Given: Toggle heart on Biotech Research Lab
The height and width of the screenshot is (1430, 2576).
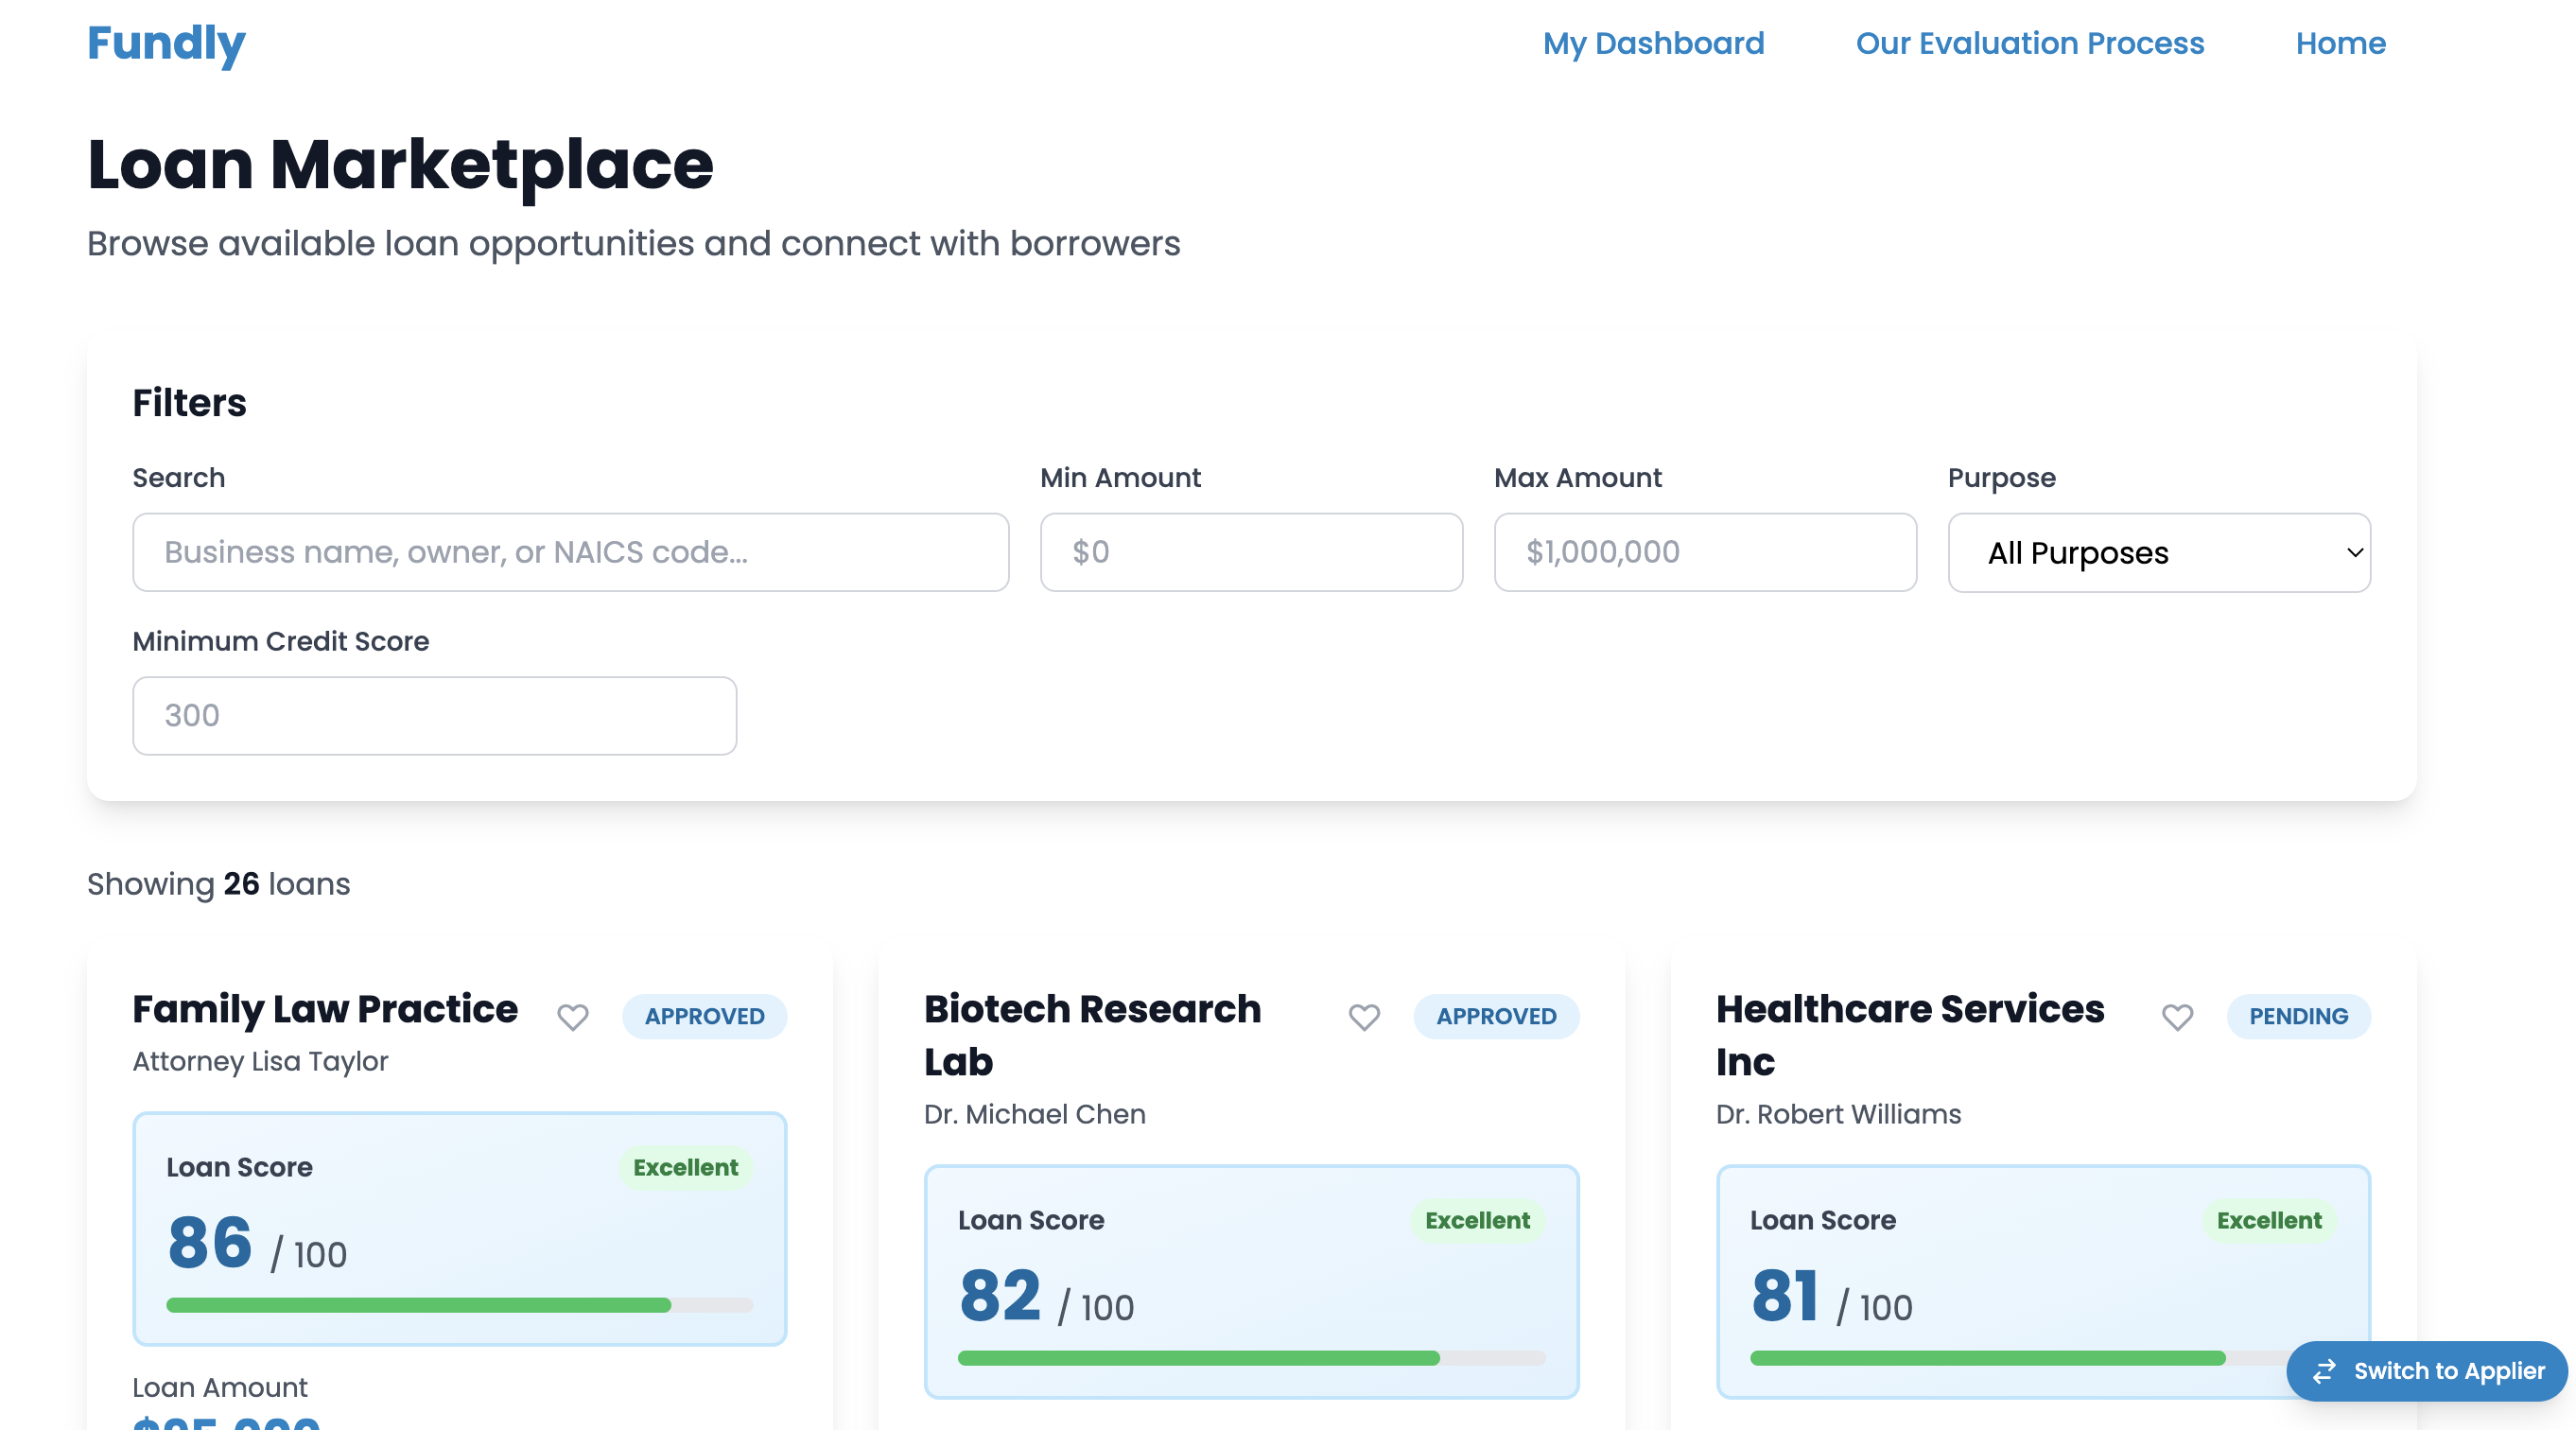Looking at the screenshot, I should click(x=1364, y=1016).
